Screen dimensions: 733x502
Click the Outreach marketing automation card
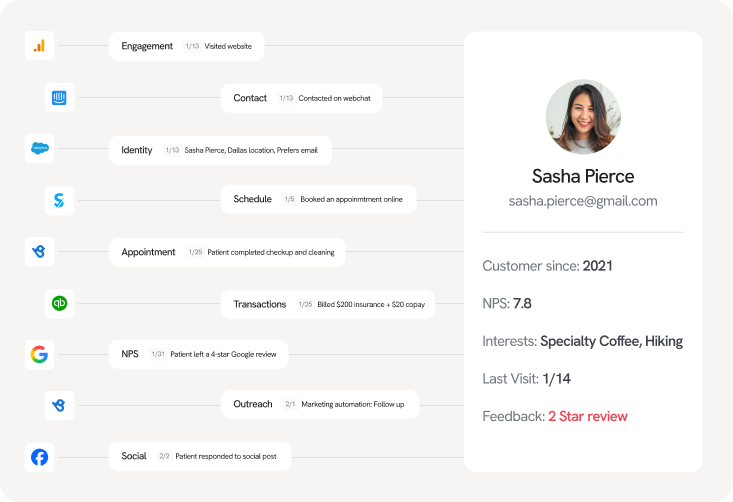320,404
